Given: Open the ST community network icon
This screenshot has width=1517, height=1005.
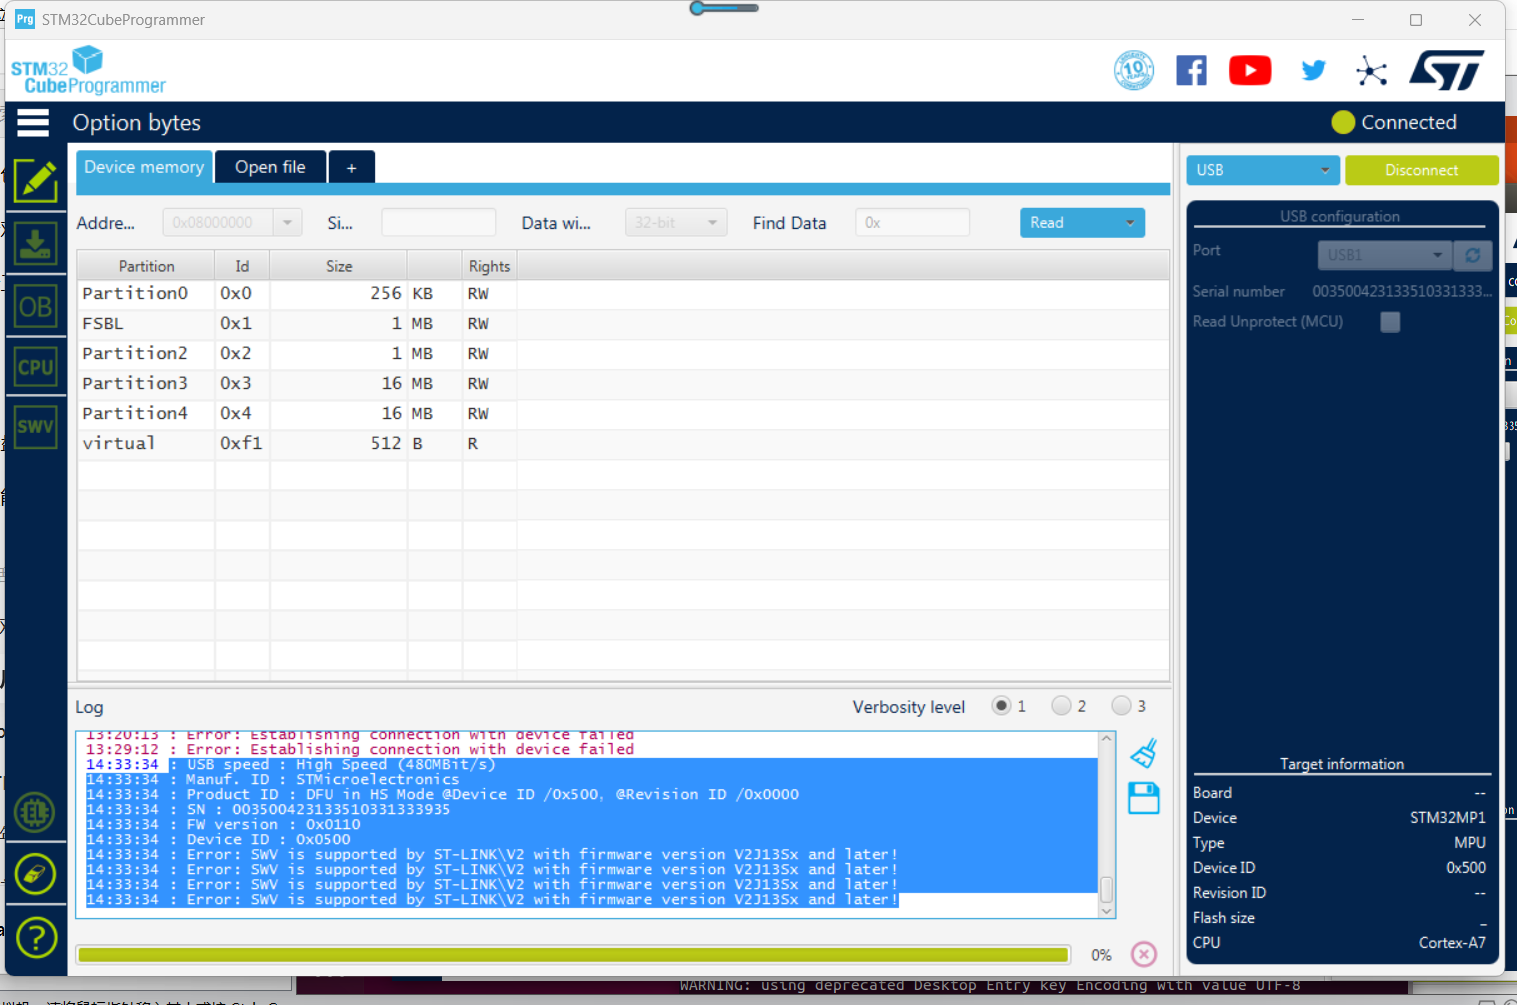Looking at the screenshot, I should [x=1371, y=71].
